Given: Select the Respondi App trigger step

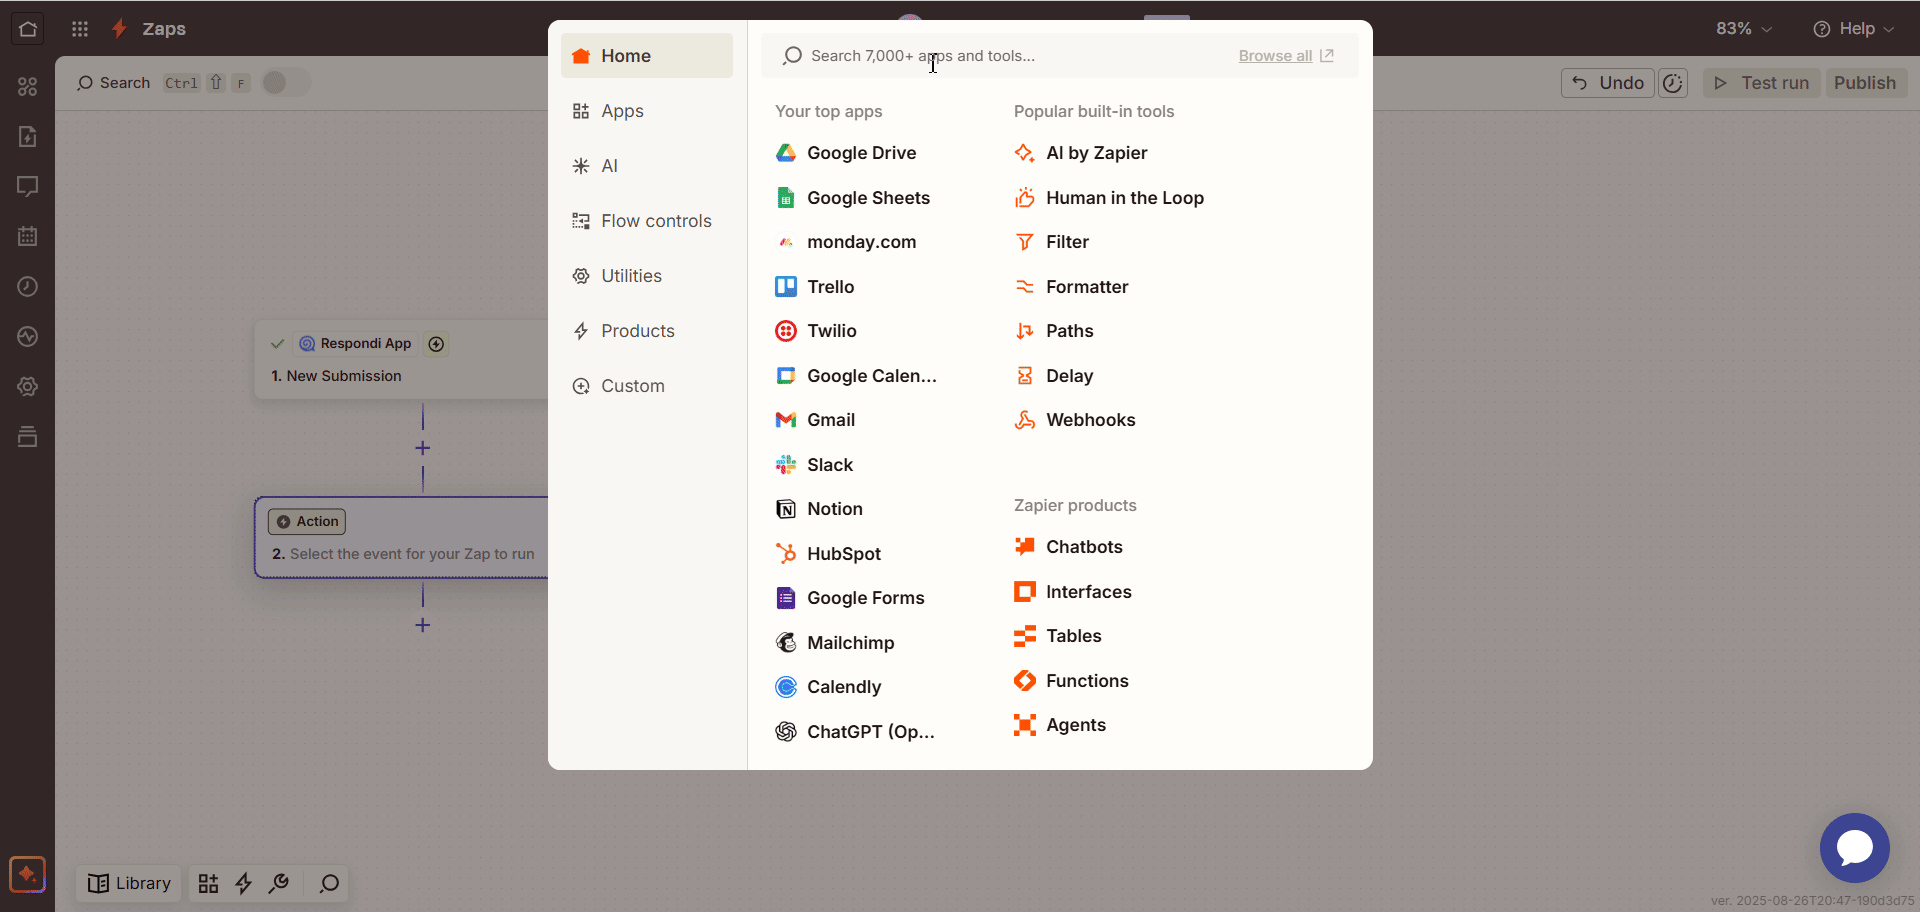Looking at the screenshot, I should (x=402, y=360).
